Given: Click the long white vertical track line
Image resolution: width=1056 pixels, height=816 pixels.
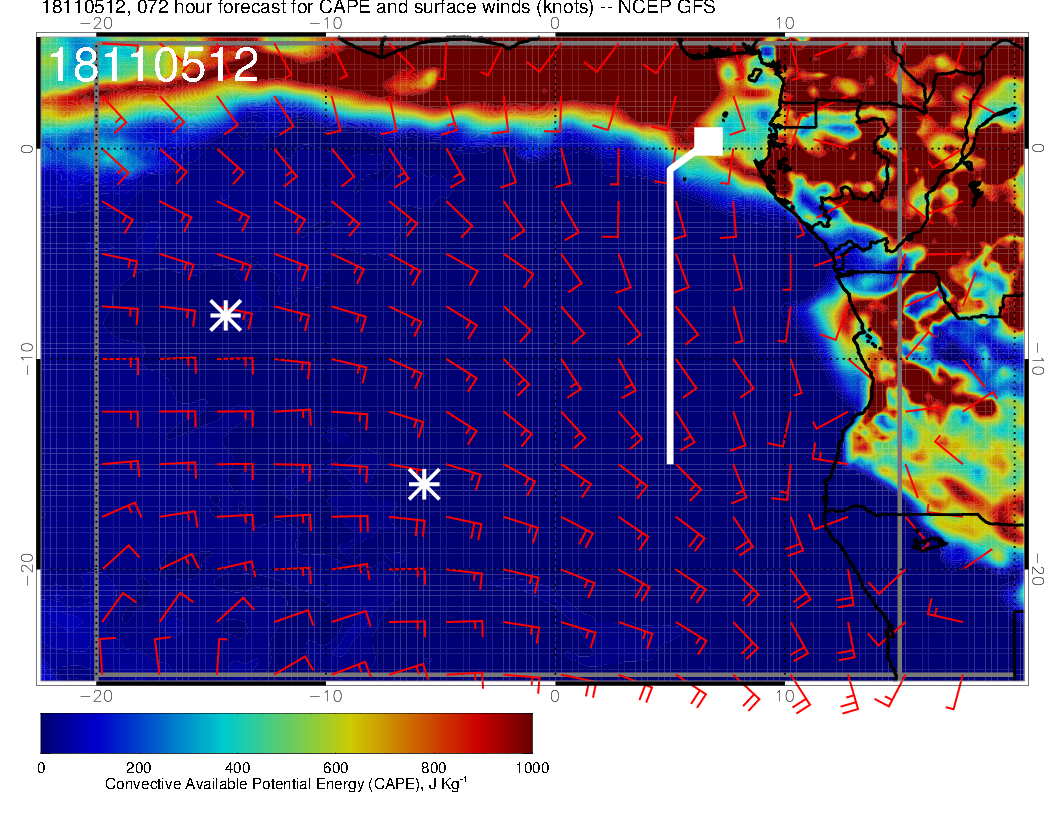Looking at the screenshot, I should coord(670,320).
